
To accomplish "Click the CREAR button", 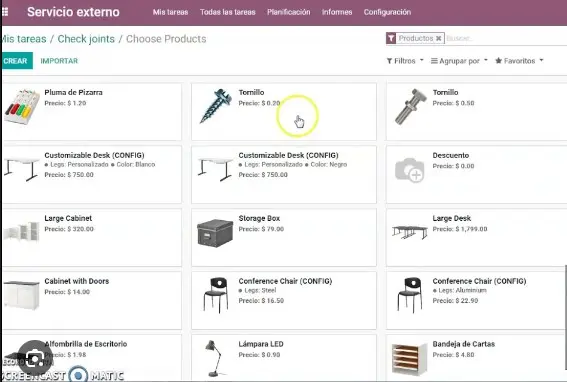I will coord(16,61).
